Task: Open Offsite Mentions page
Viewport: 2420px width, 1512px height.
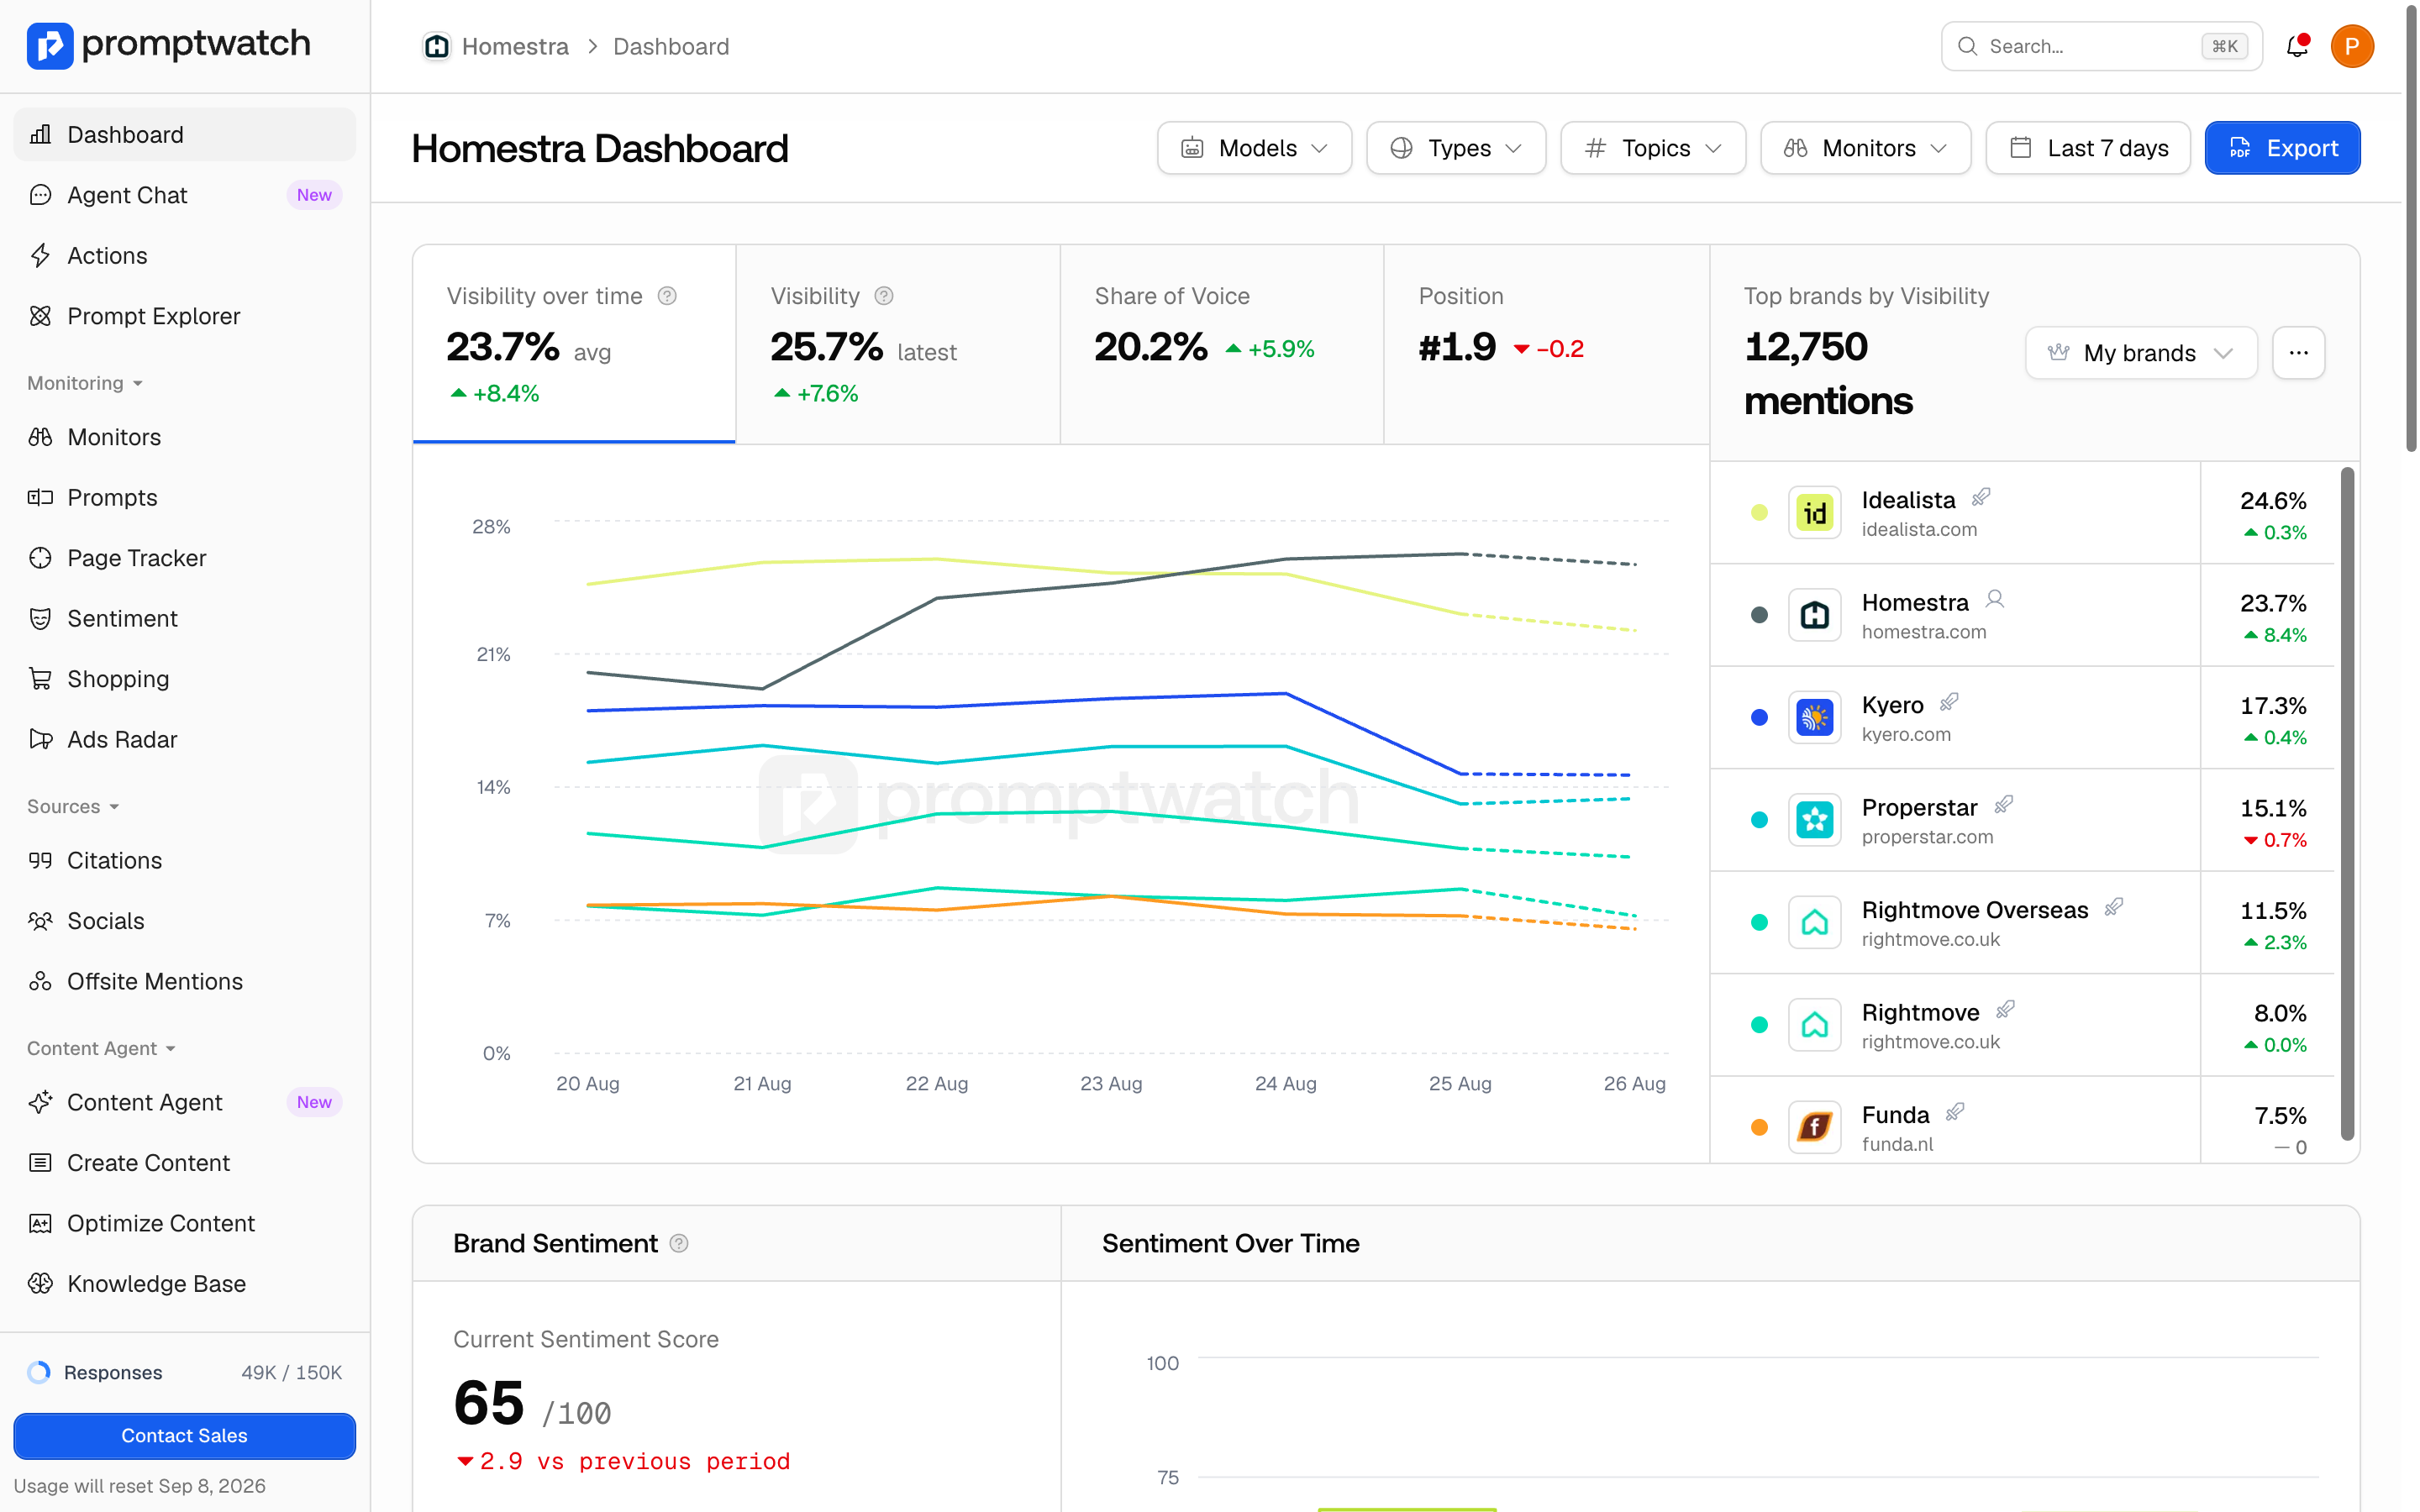Action: [x=185, y=981]
